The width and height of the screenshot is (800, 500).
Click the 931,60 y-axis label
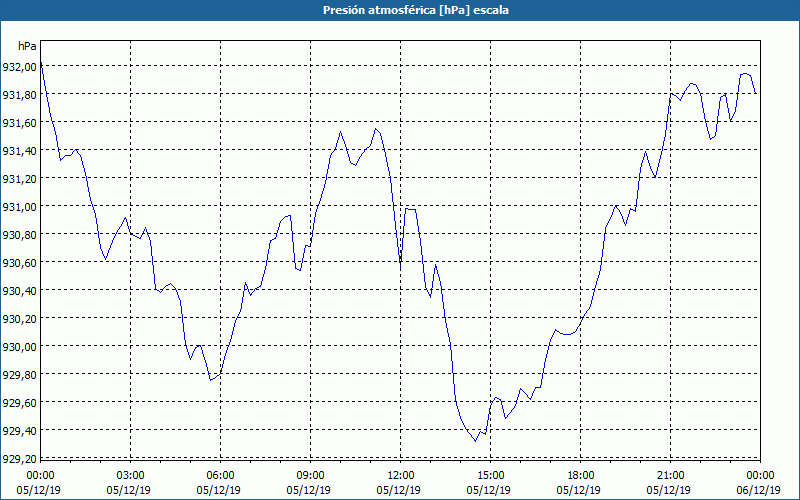(19, 122)
